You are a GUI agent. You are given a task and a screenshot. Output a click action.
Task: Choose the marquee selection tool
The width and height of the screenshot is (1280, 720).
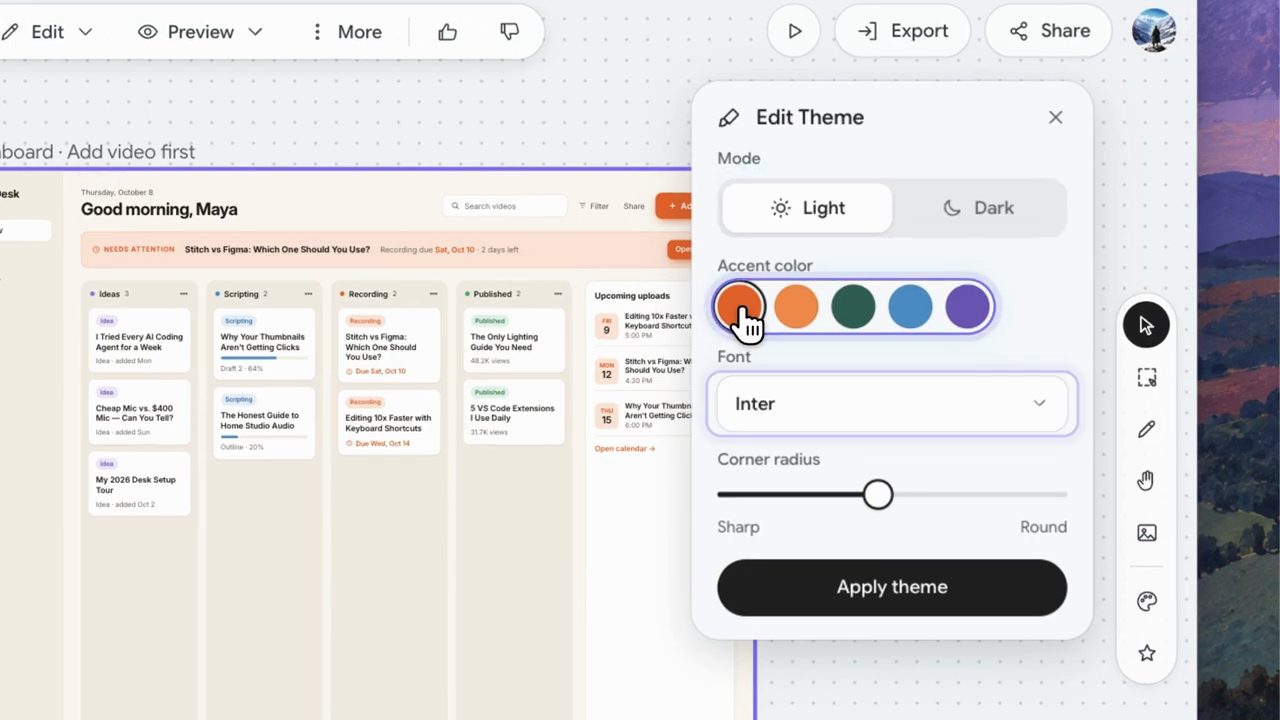coord(1146,378)
